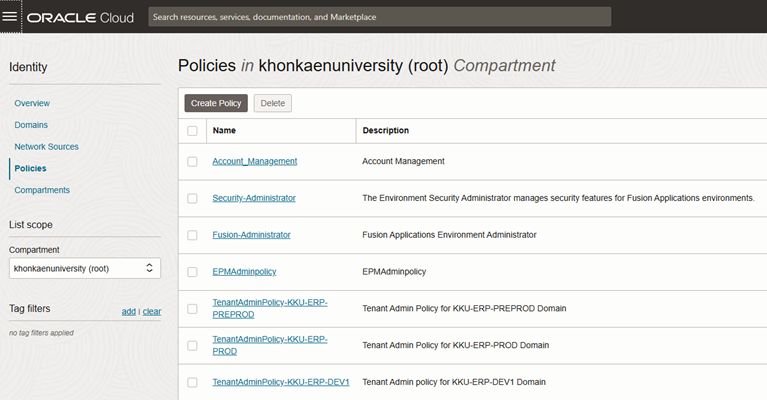Open the Account_Management policy

tap(255, 161)
